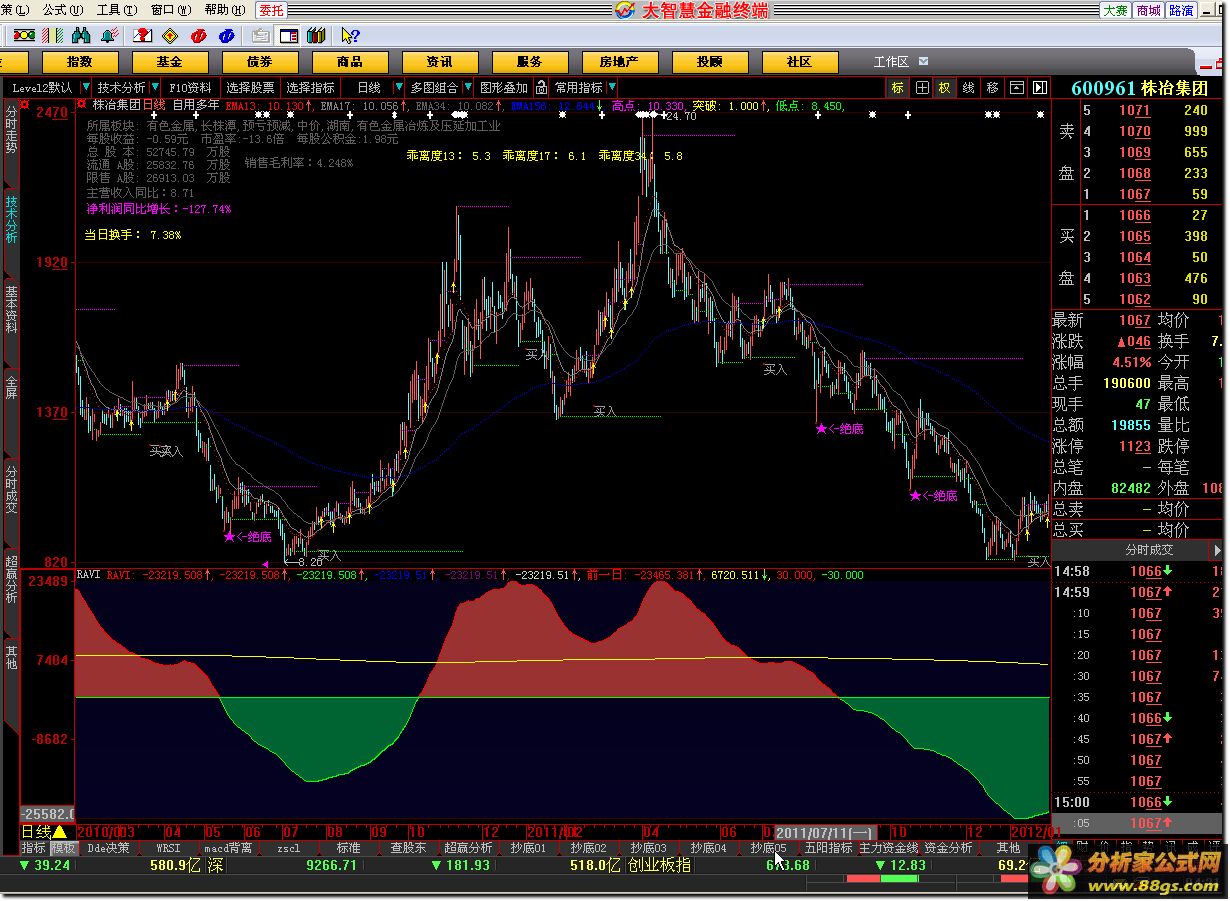Click 选择指标 in chart toolbar
This screenshot has width=1230, height=901.
tap(311, 87)
